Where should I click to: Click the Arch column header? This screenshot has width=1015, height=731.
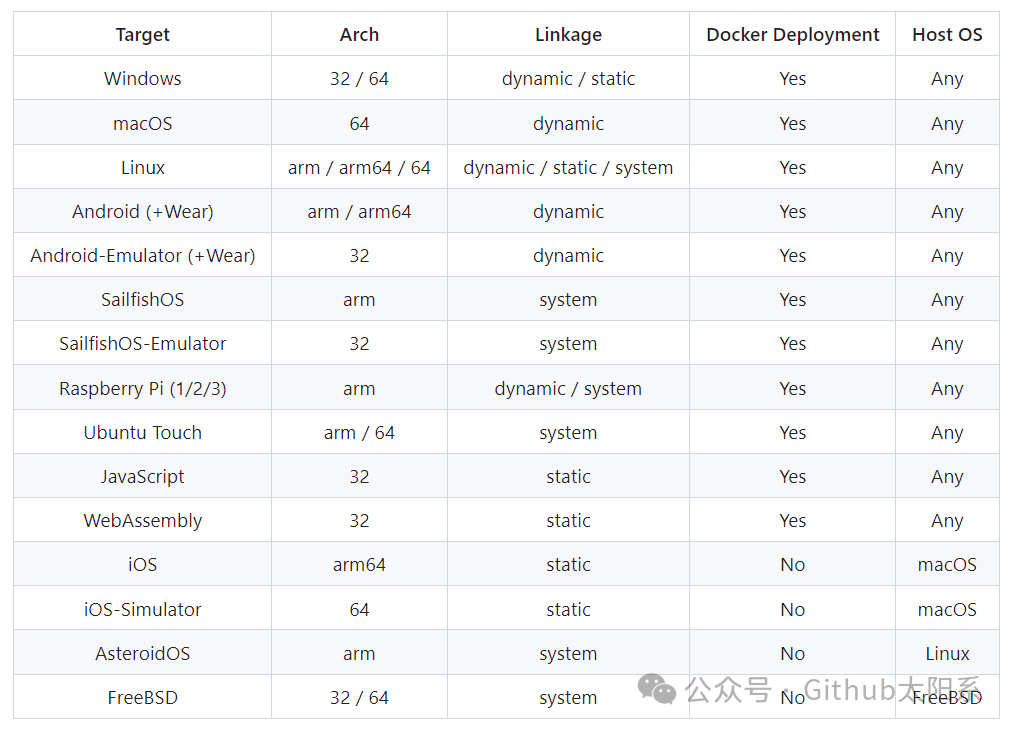359,35
